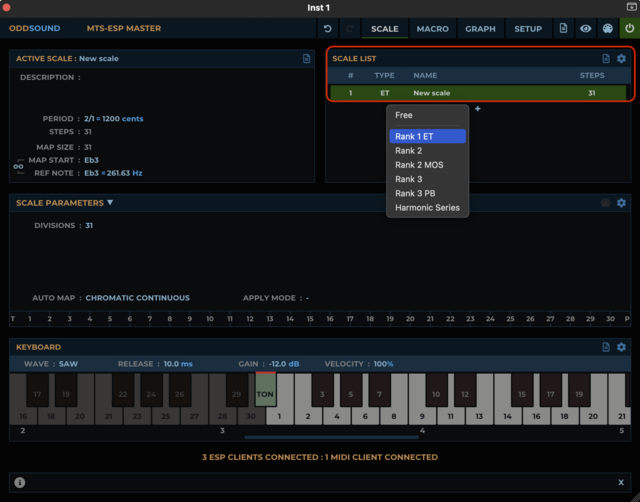Click the info icon in bottom bar
This screenshot has height=502, width=640.
click(20, 482)
